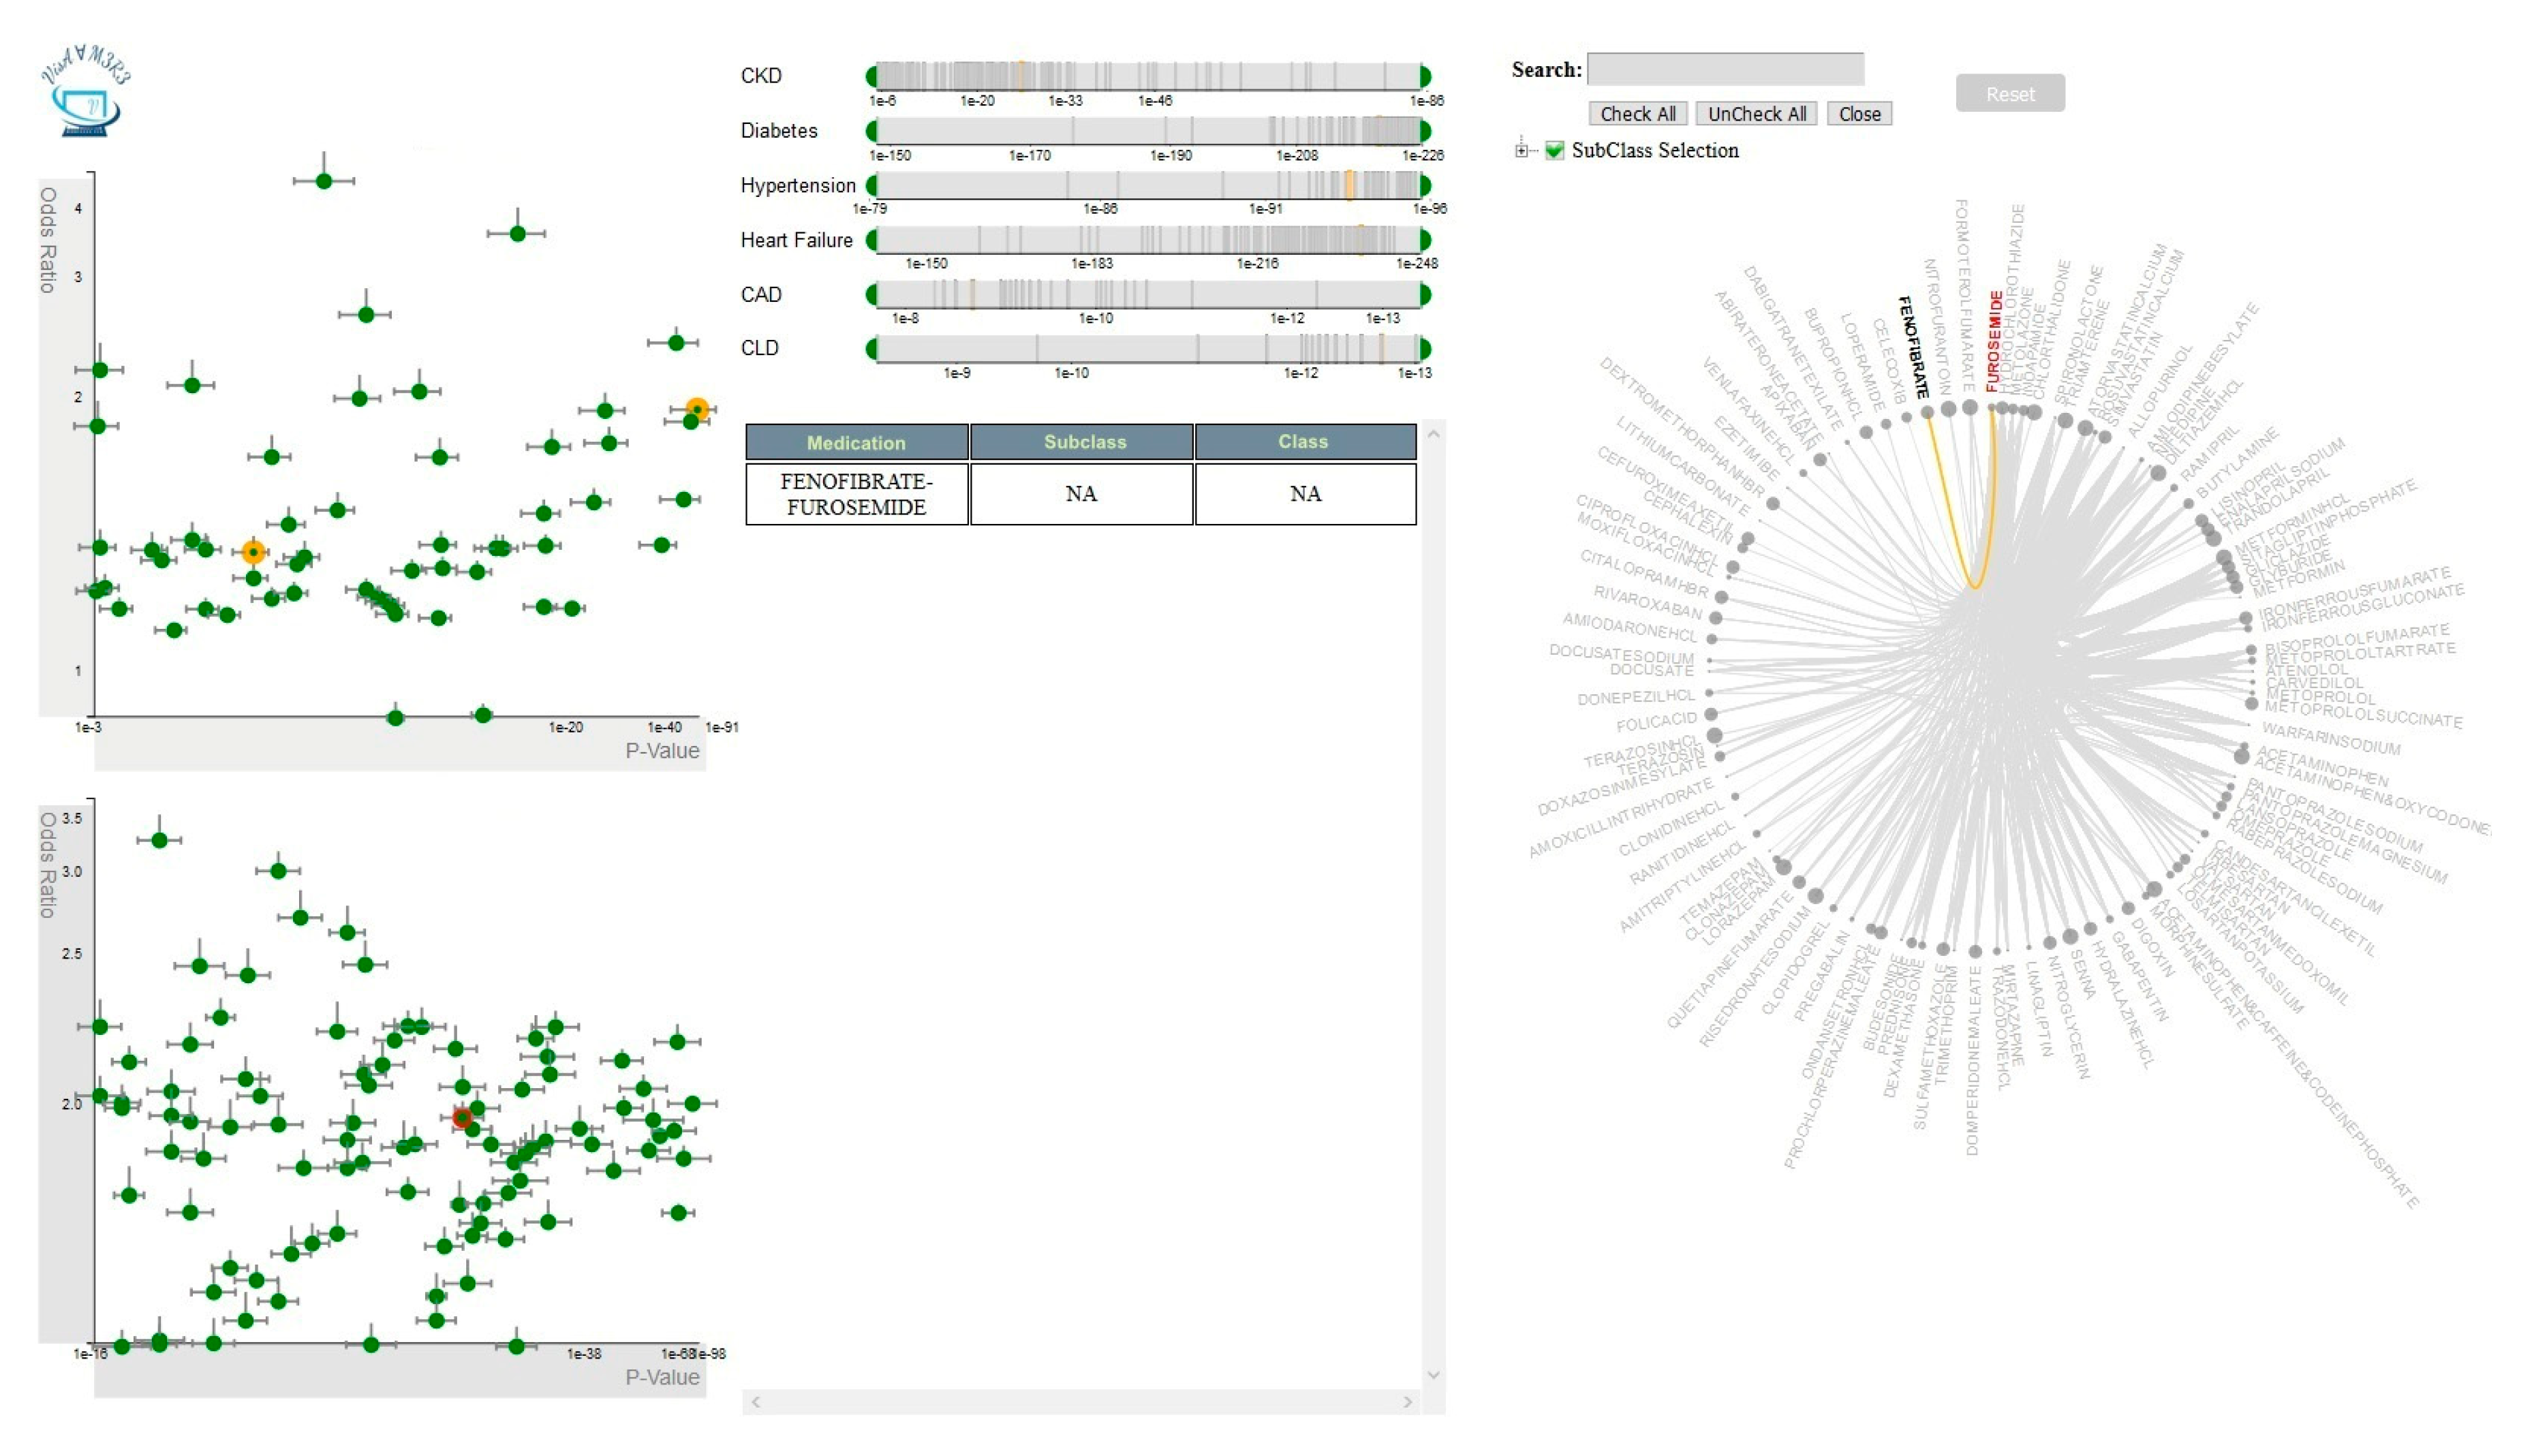Viewport: 2534px width, 1456px height.
Task: Click the left green handle of the CKD slider
Action: (871, 76)
